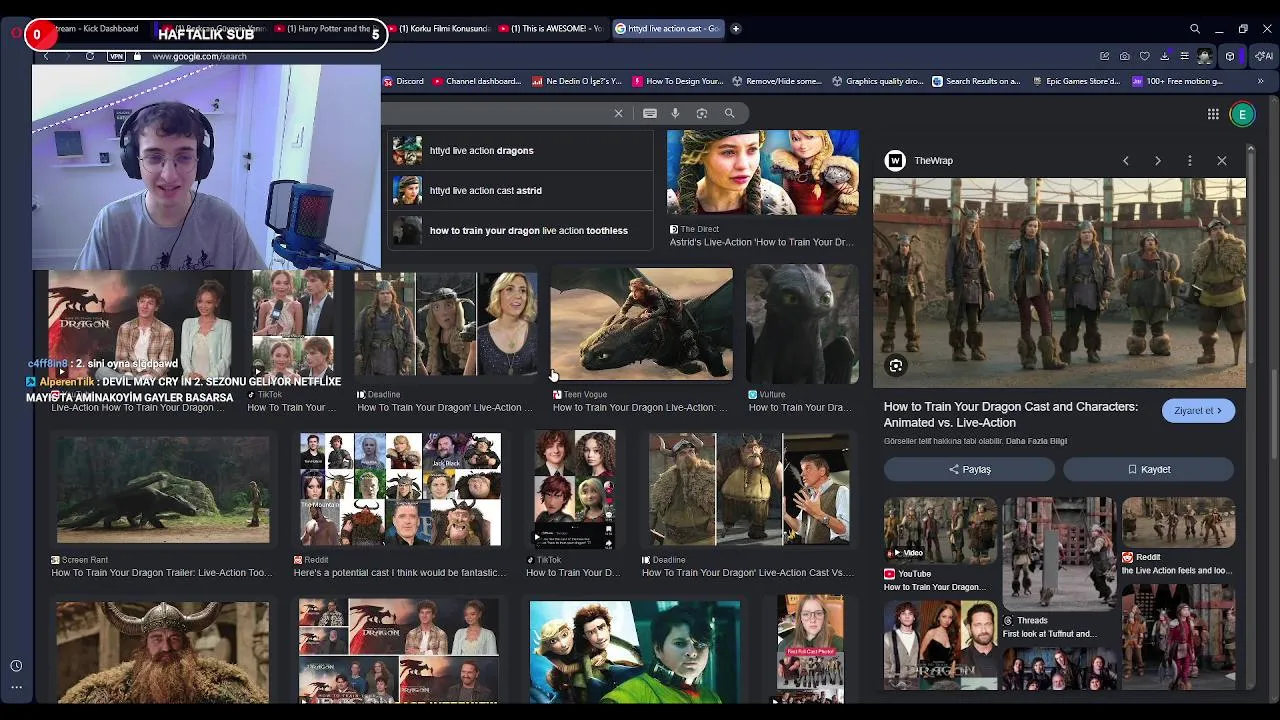Focus the www.google.com/search address field
Image resolution: width=1280 pixels, height=720 pixels.
coord(199,57)
